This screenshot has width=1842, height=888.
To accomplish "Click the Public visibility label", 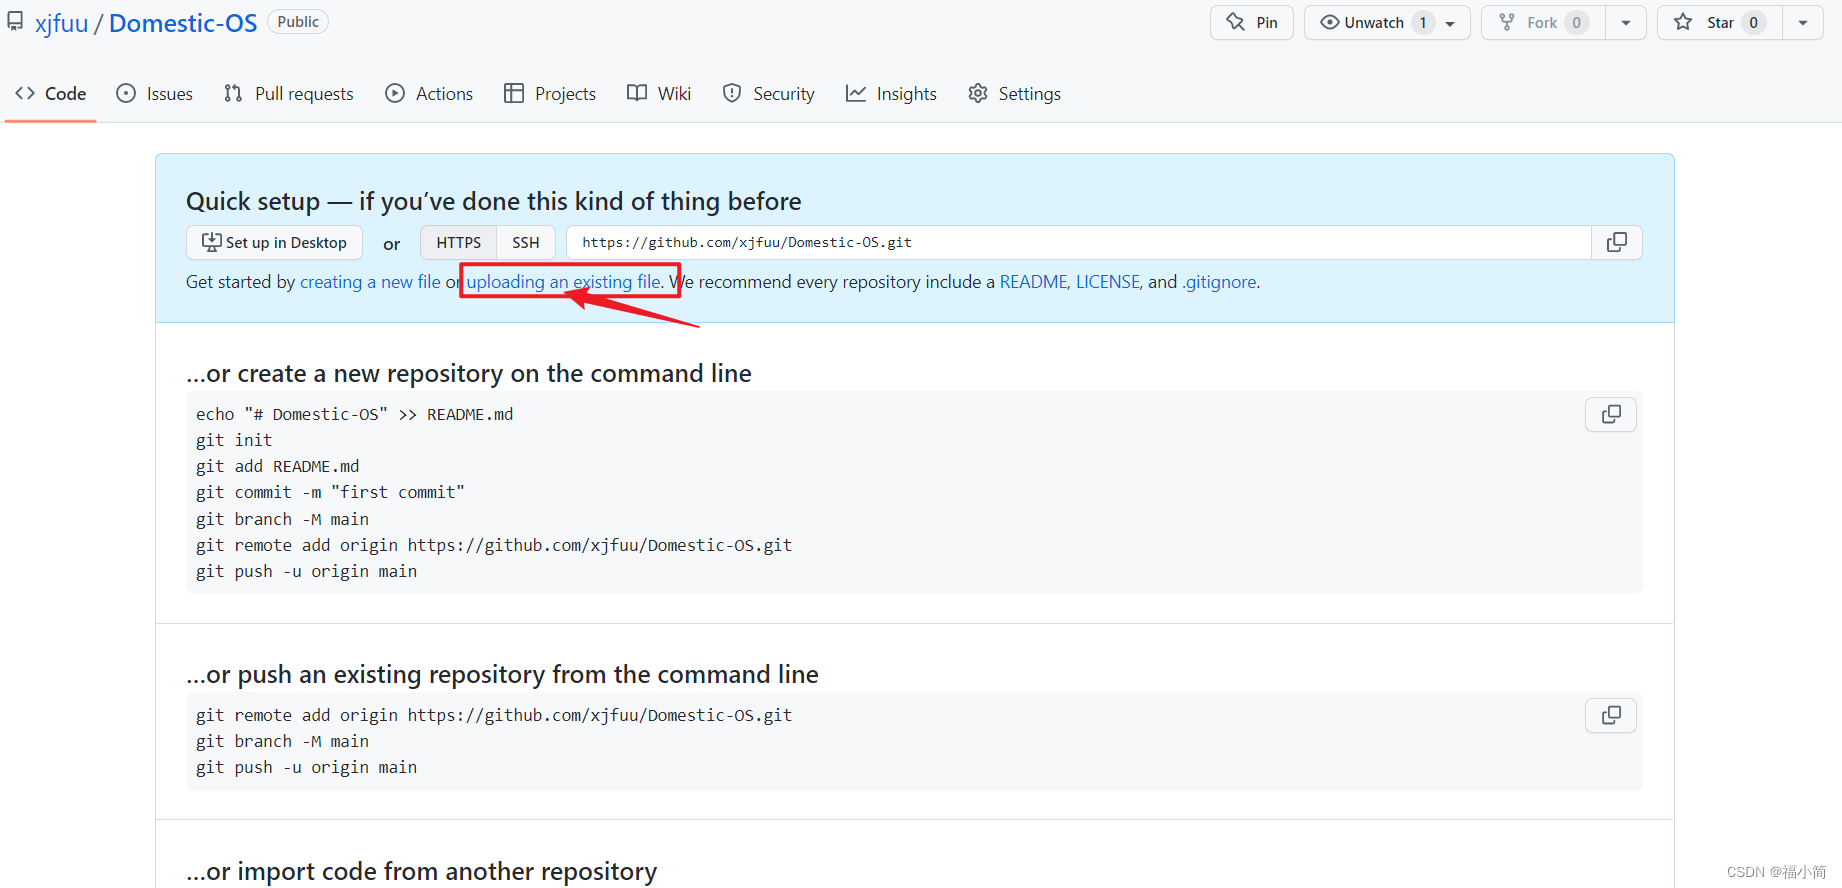I will [x=298, y=22].
